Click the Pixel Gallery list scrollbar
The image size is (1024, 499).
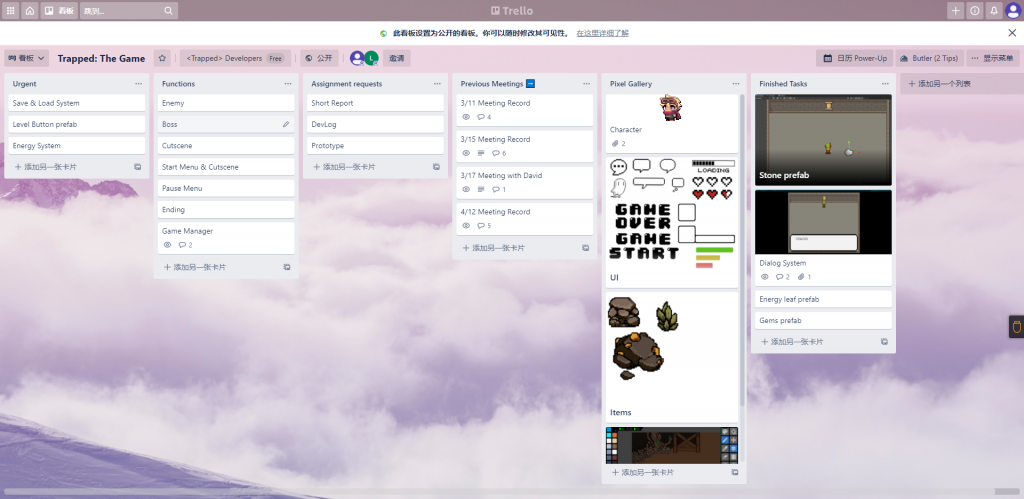click(x=742, y=250)
